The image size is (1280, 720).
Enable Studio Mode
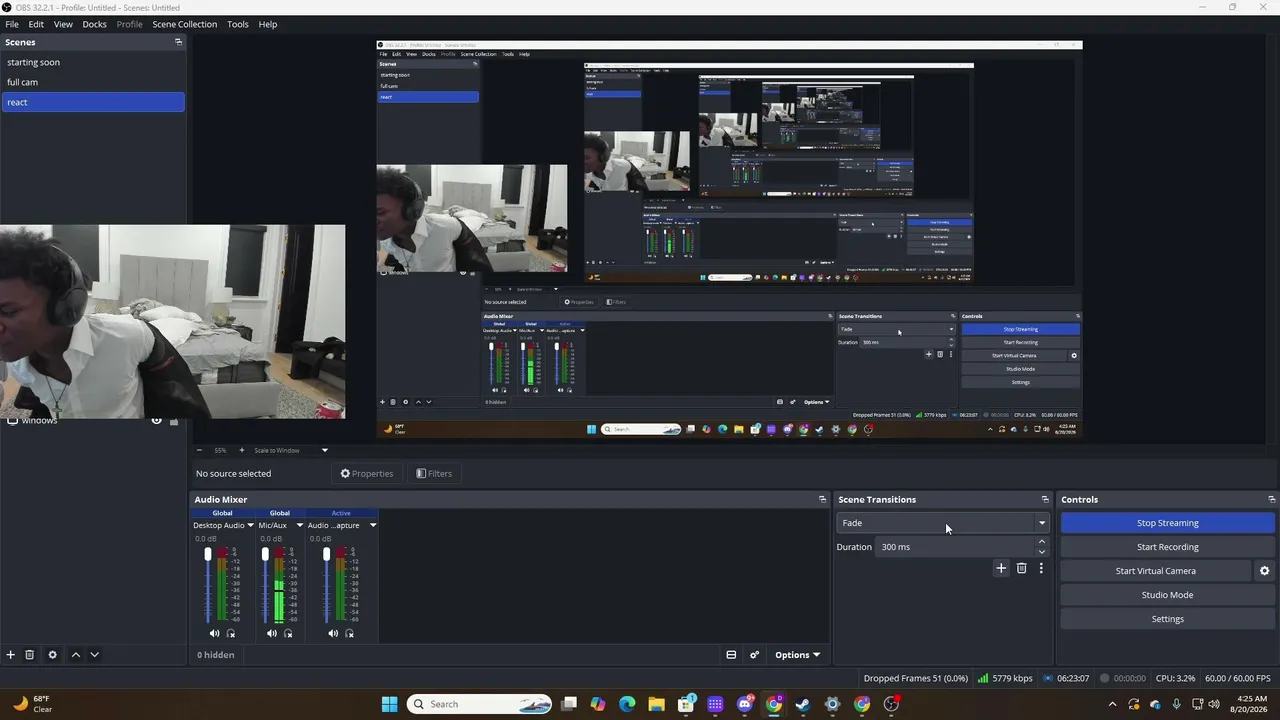1167,595
